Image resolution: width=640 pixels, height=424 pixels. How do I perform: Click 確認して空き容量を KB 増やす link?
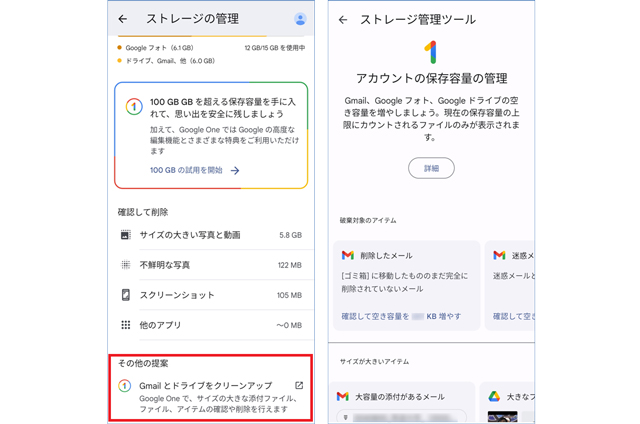(401, 316)
